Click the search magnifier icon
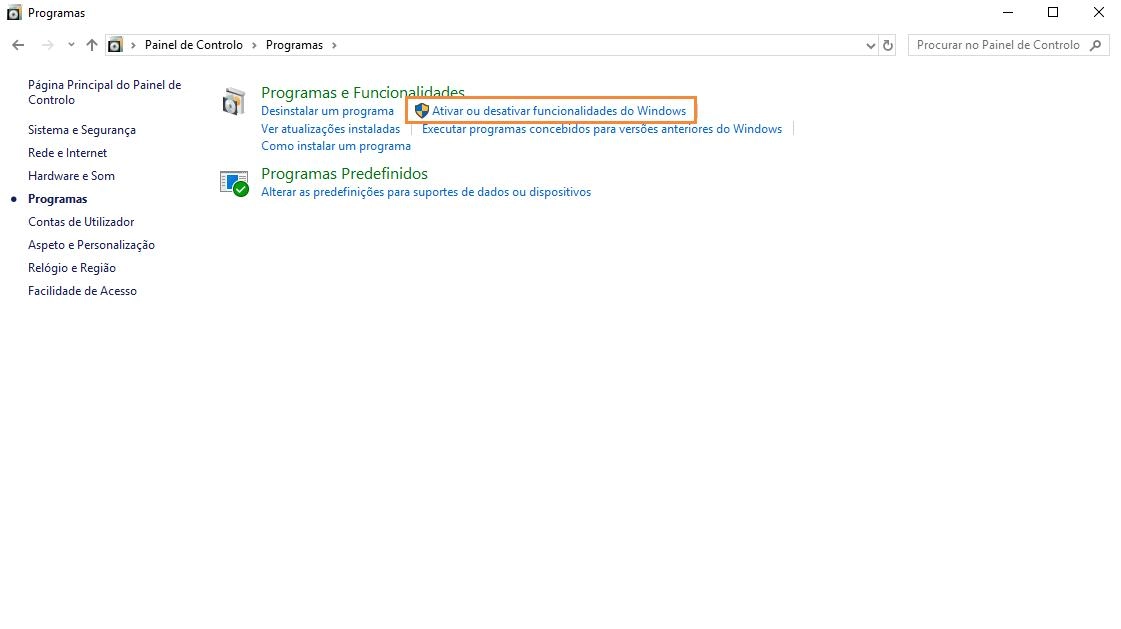 [1096, 45]
